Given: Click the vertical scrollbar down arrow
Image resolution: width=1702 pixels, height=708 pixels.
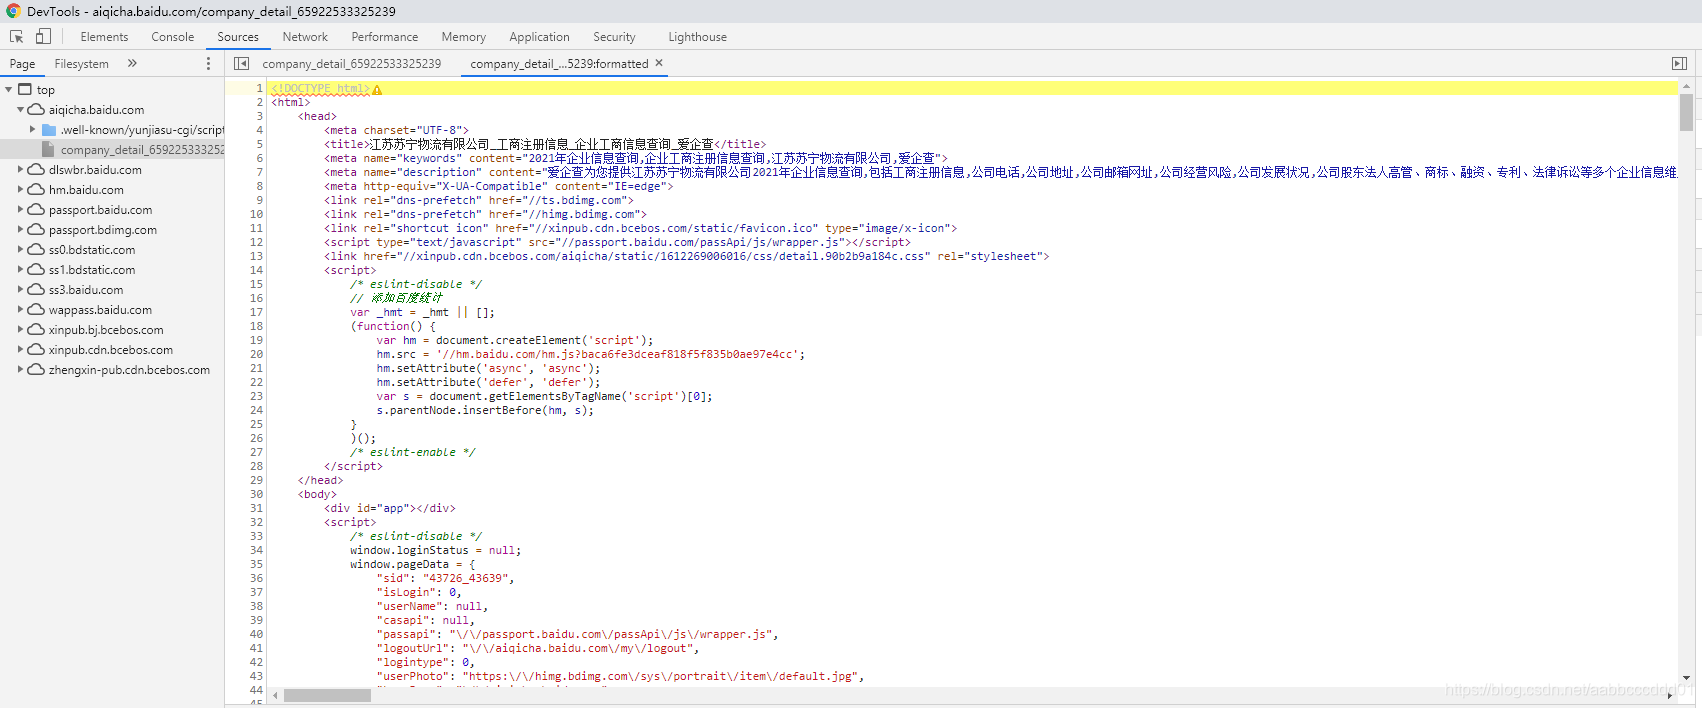Looking at the screenshot, I should [x=1686, y=677].
